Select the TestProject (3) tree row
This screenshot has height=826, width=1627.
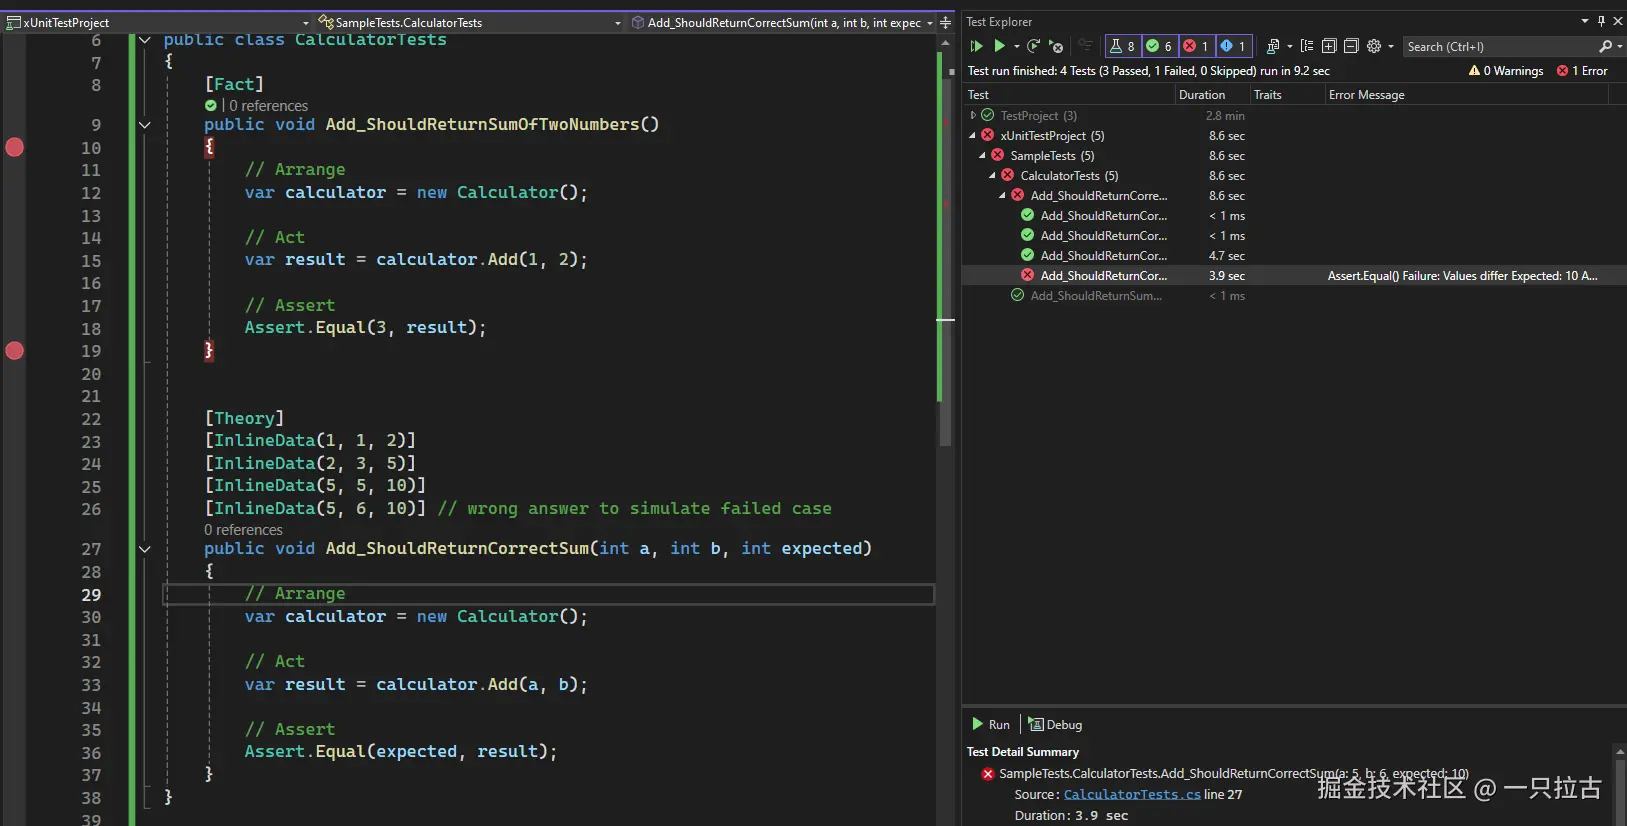tap(1293, 115)
